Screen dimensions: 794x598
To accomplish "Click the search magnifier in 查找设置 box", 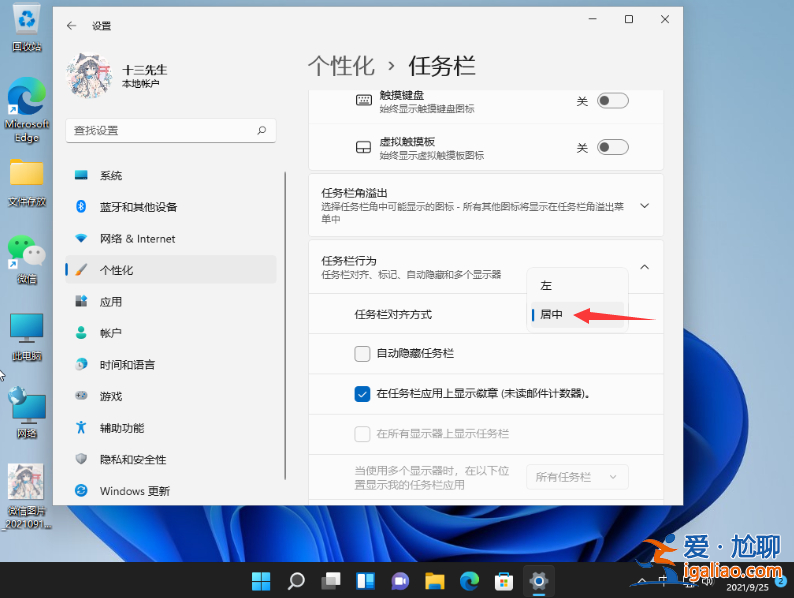I will pos(262,130).
